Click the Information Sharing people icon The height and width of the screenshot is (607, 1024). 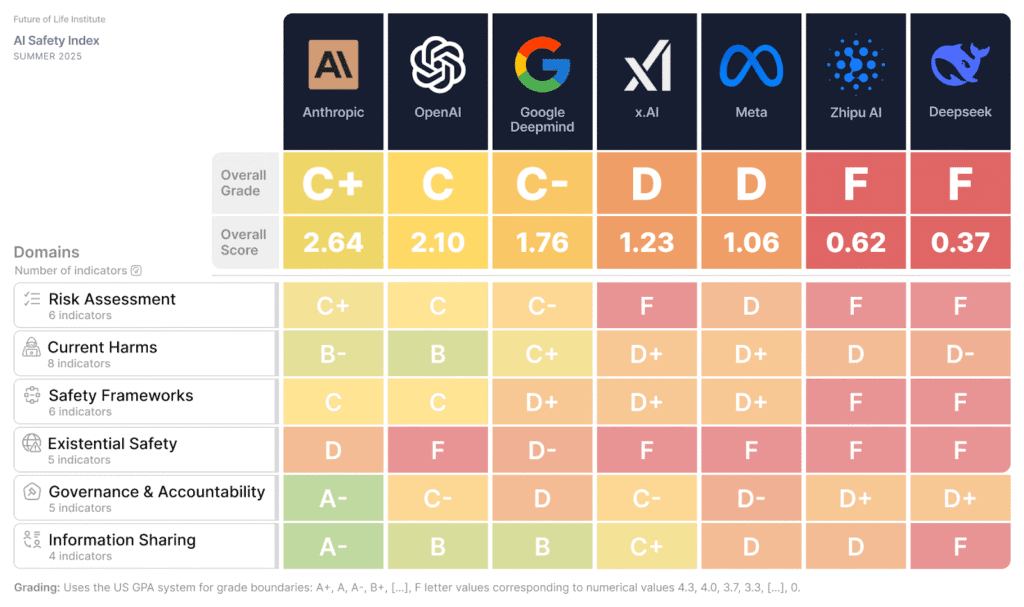pyautogui.click(x=32, y=540)
